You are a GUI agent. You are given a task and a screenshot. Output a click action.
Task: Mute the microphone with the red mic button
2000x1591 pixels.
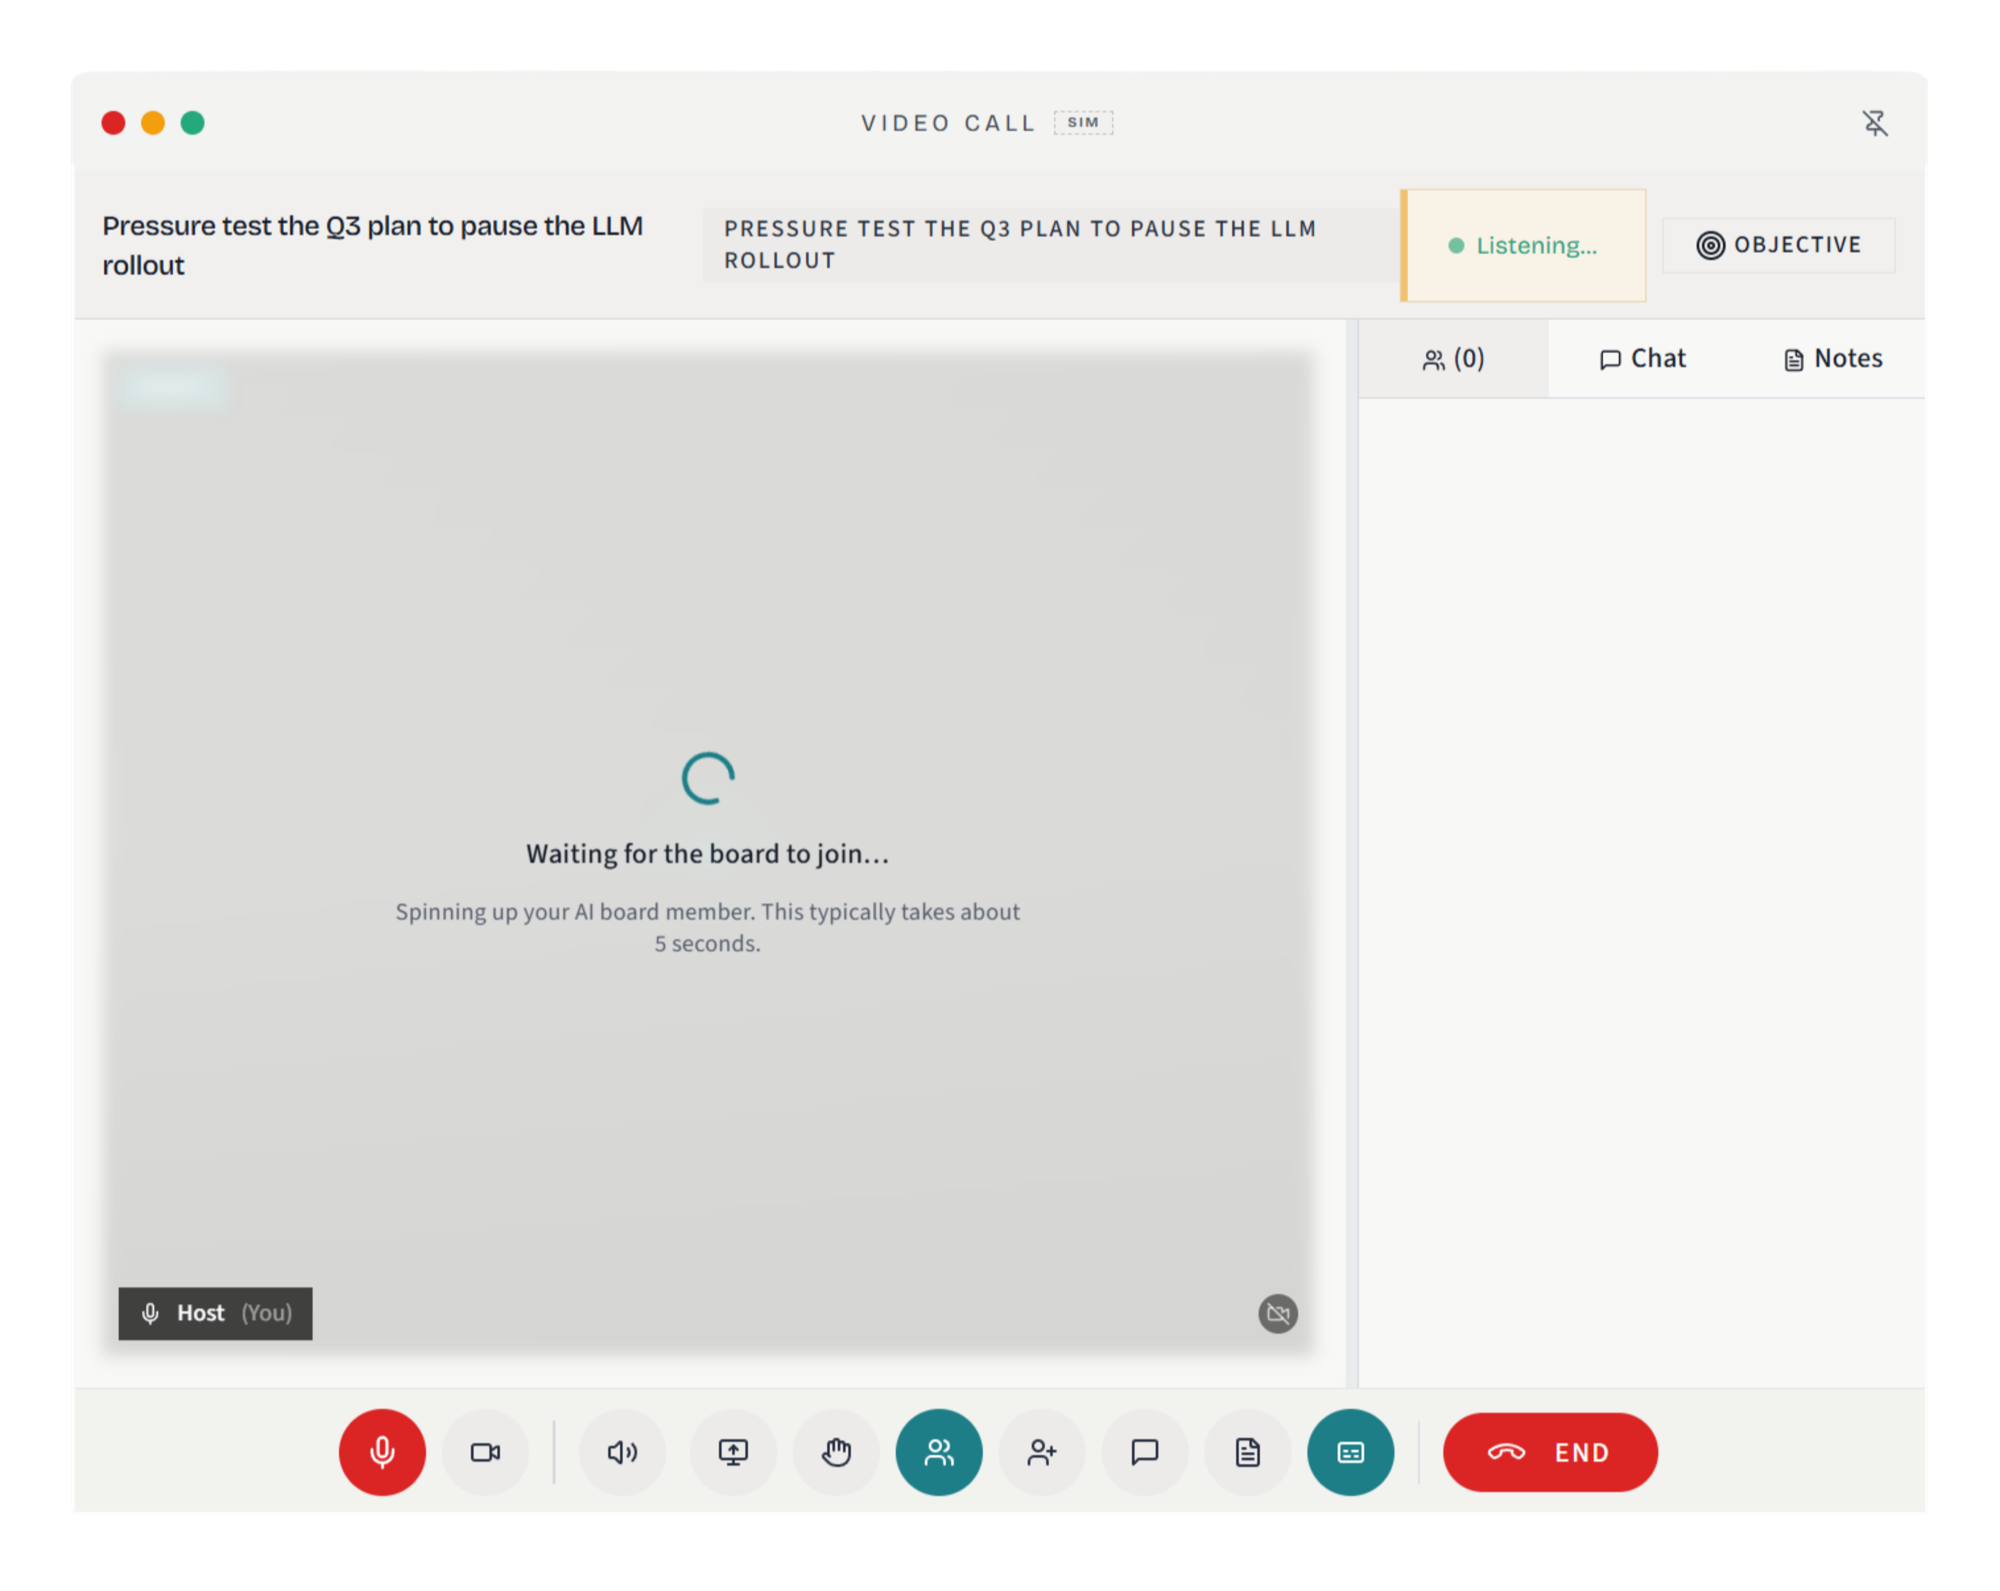pyautogui.click(x=382, y=1452)
